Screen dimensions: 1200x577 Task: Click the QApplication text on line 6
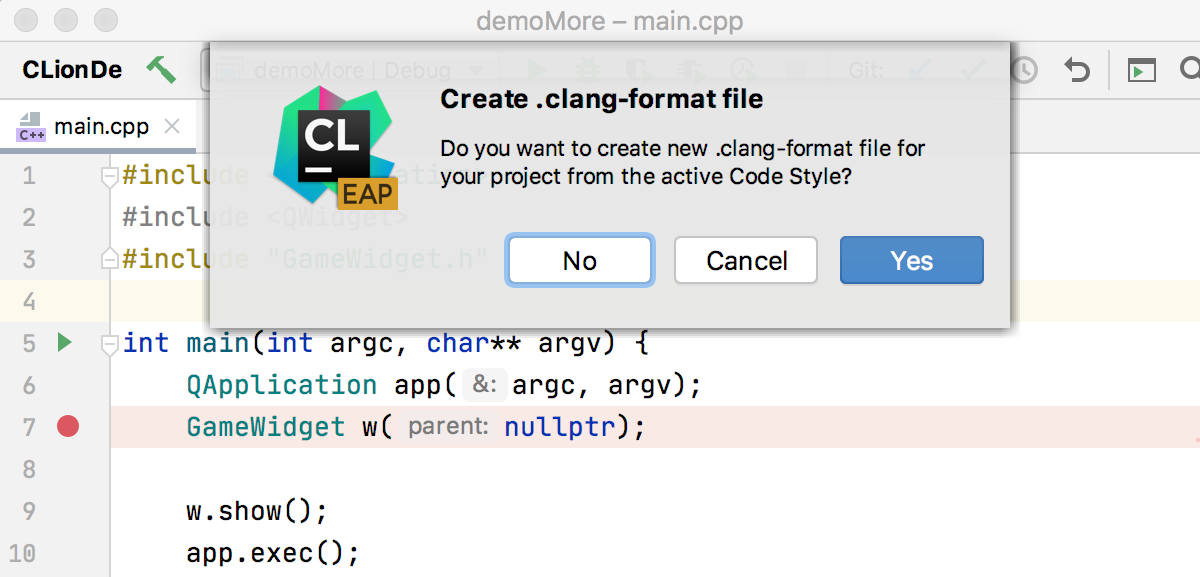click(282, 385)
